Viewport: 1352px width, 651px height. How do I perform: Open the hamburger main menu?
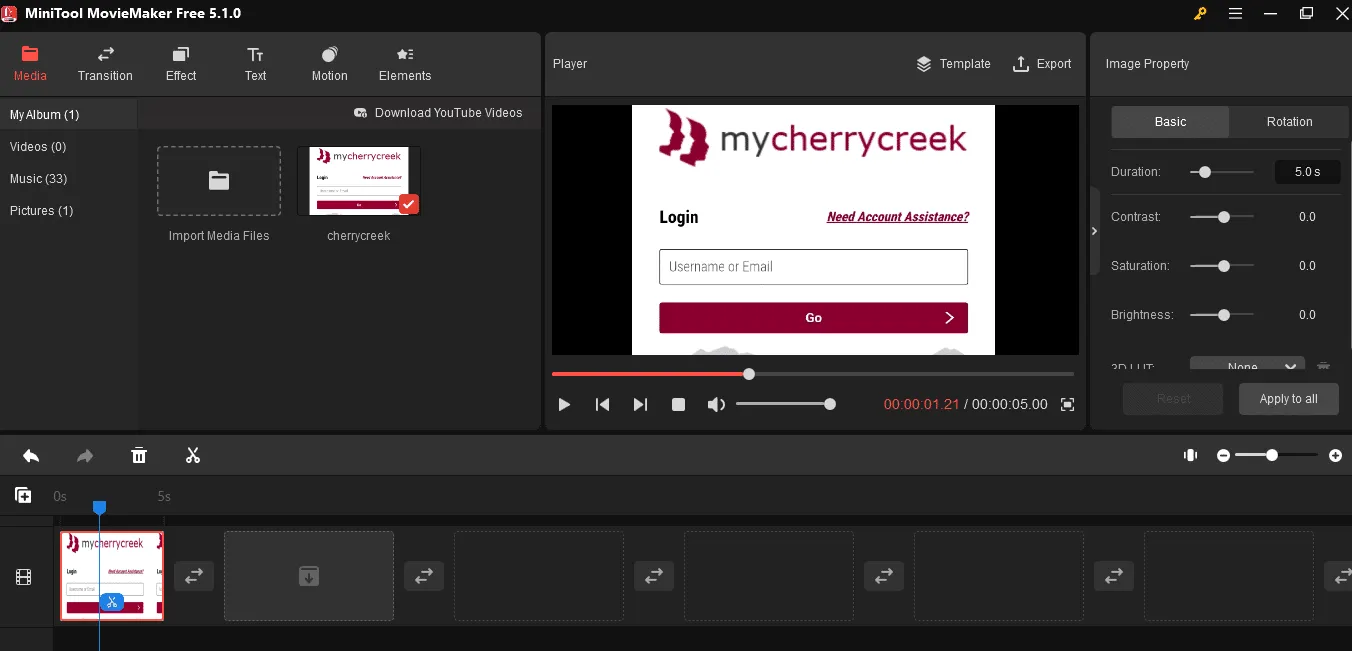1235,14
